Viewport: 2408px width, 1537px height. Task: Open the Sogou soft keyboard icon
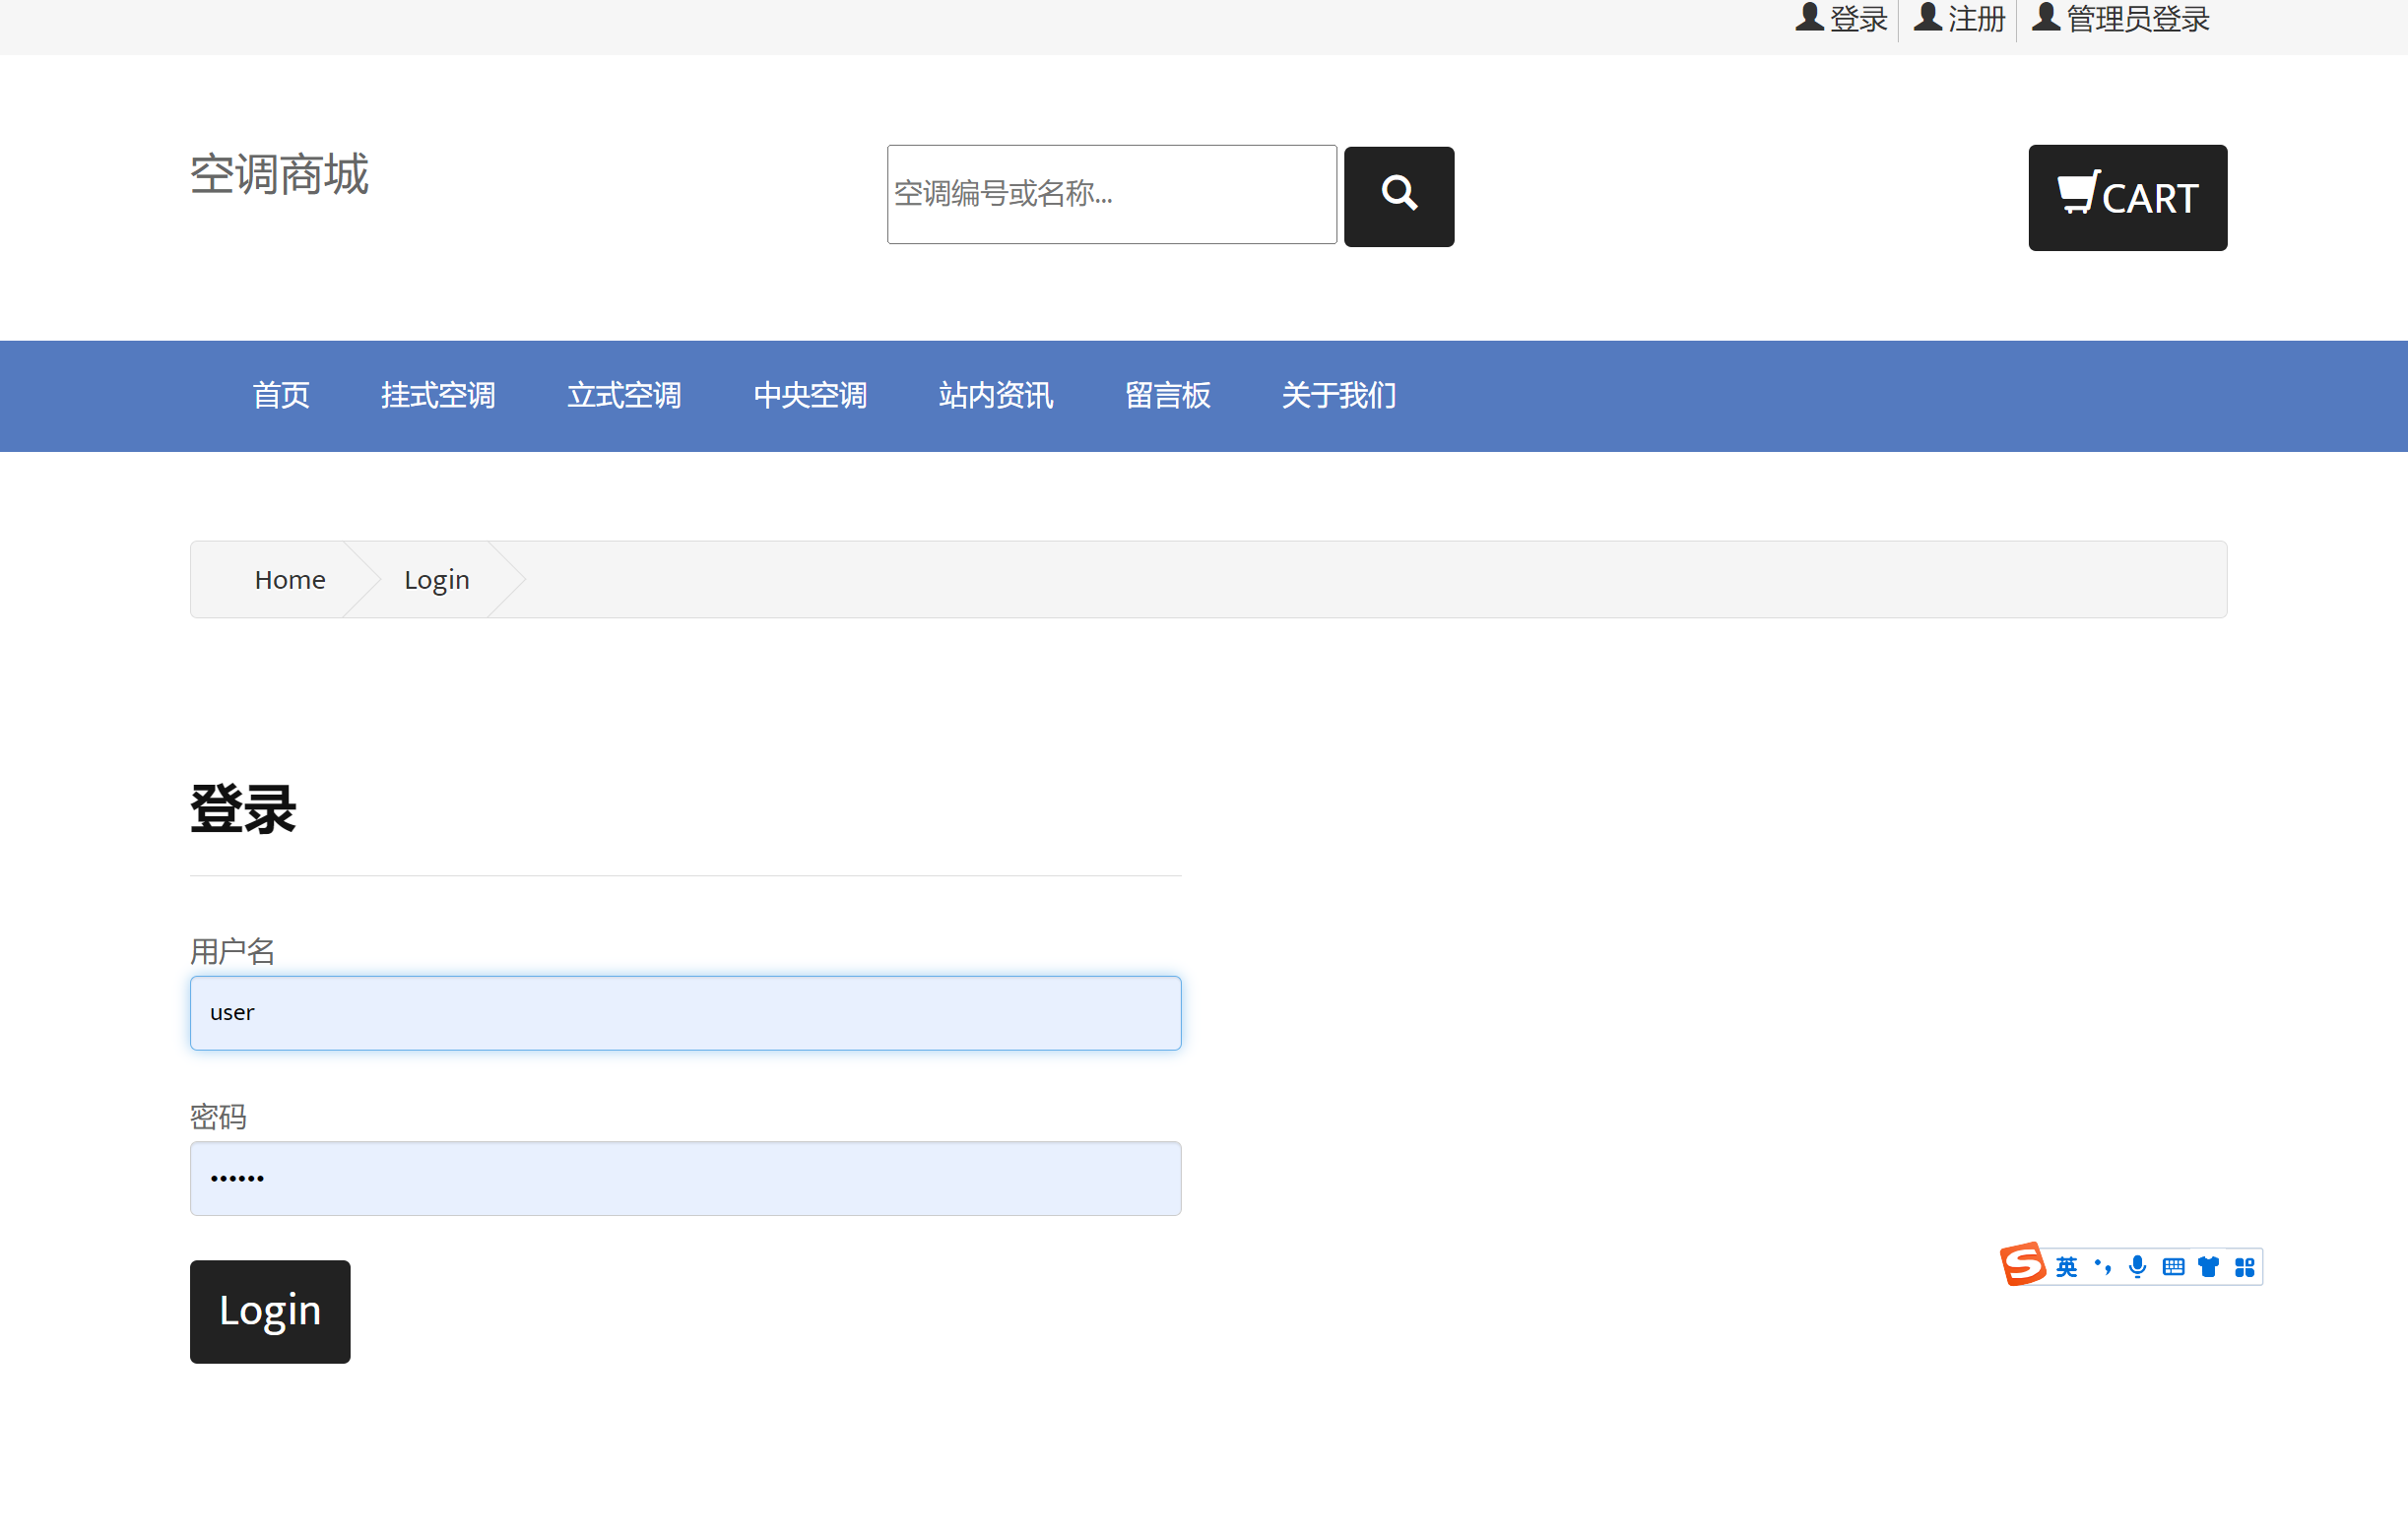(2172, 1266)
